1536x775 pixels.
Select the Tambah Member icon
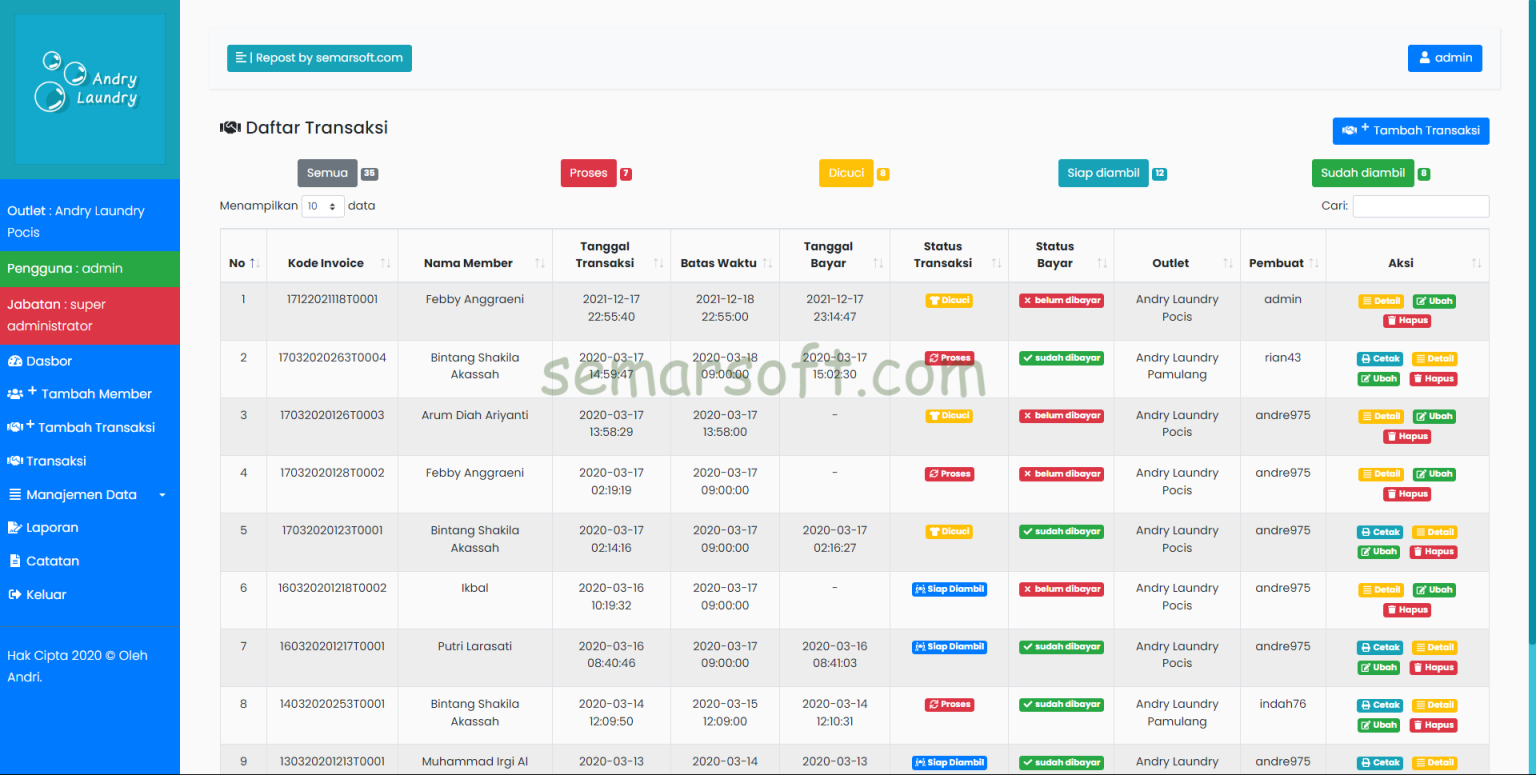point(13,393)
